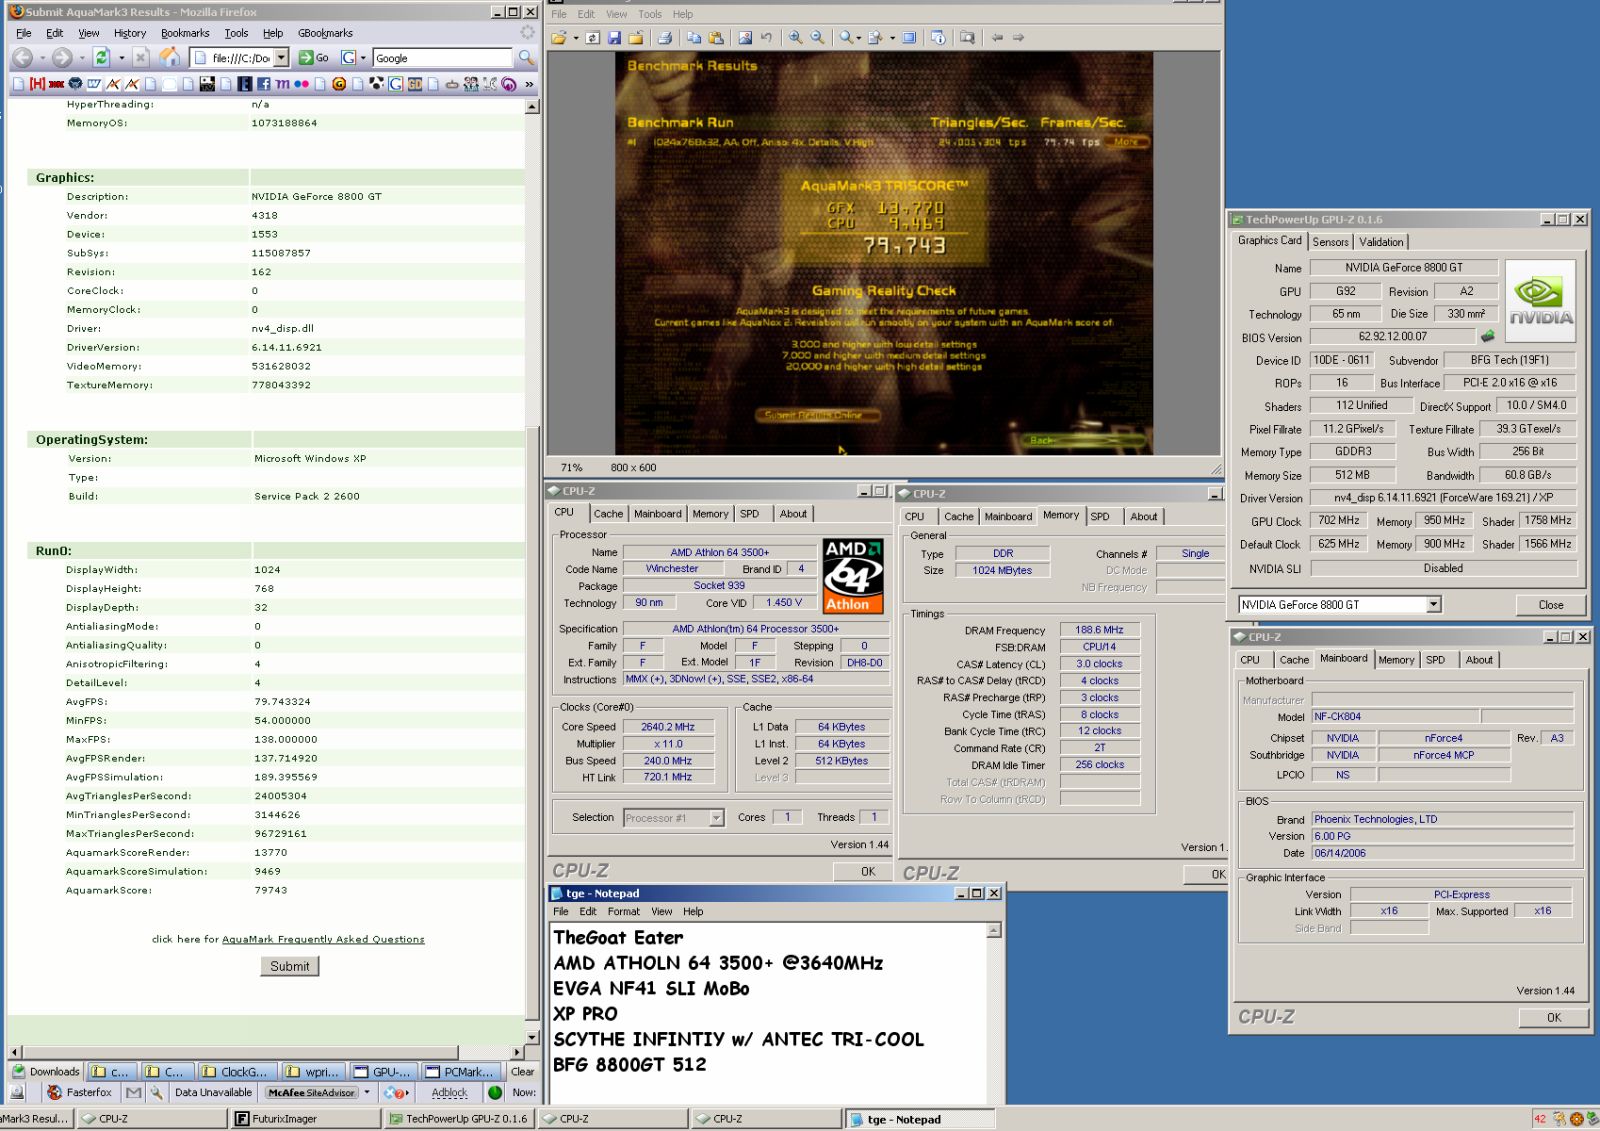Image resolution: width=1600 pixels, height=1131 pixels.
Task: Open FuturixImager taskbar button
Action: [x=306, y=1119]
